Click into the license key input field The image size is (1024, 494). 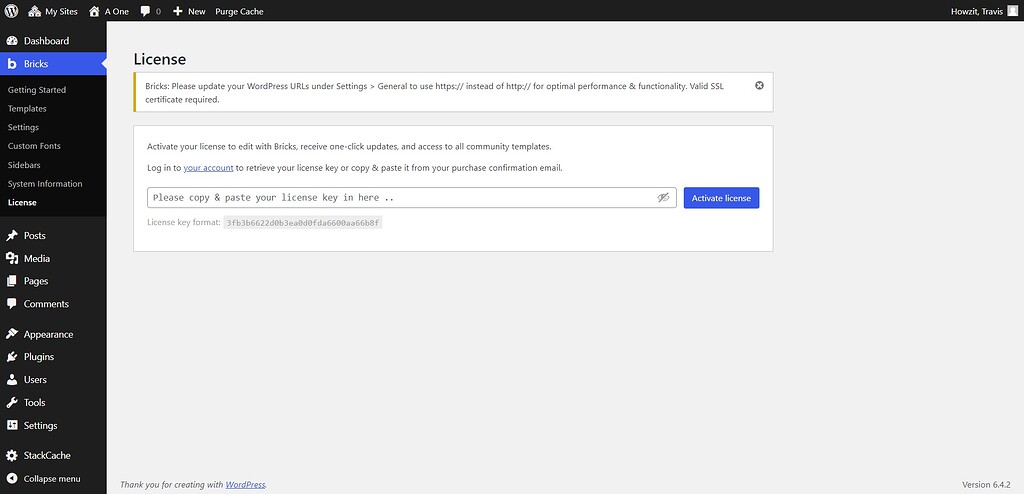[400, 198]
